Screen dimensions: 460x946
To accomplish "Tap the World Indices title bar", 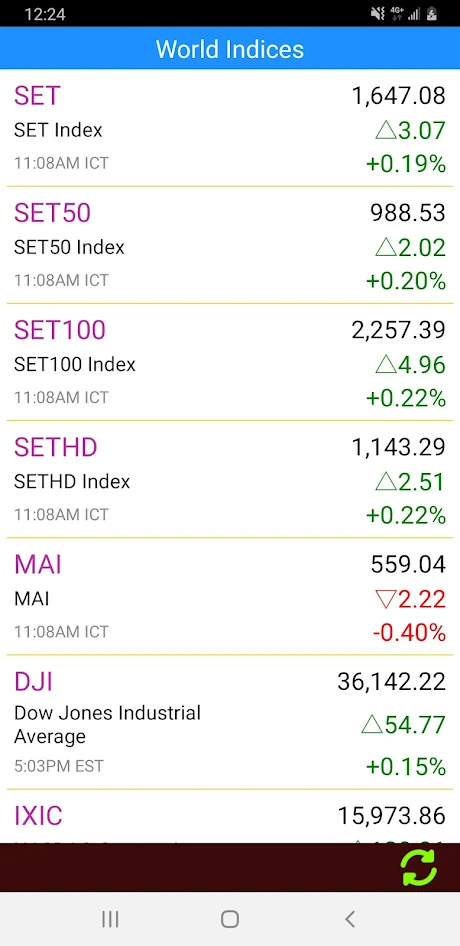I will 230,48.
